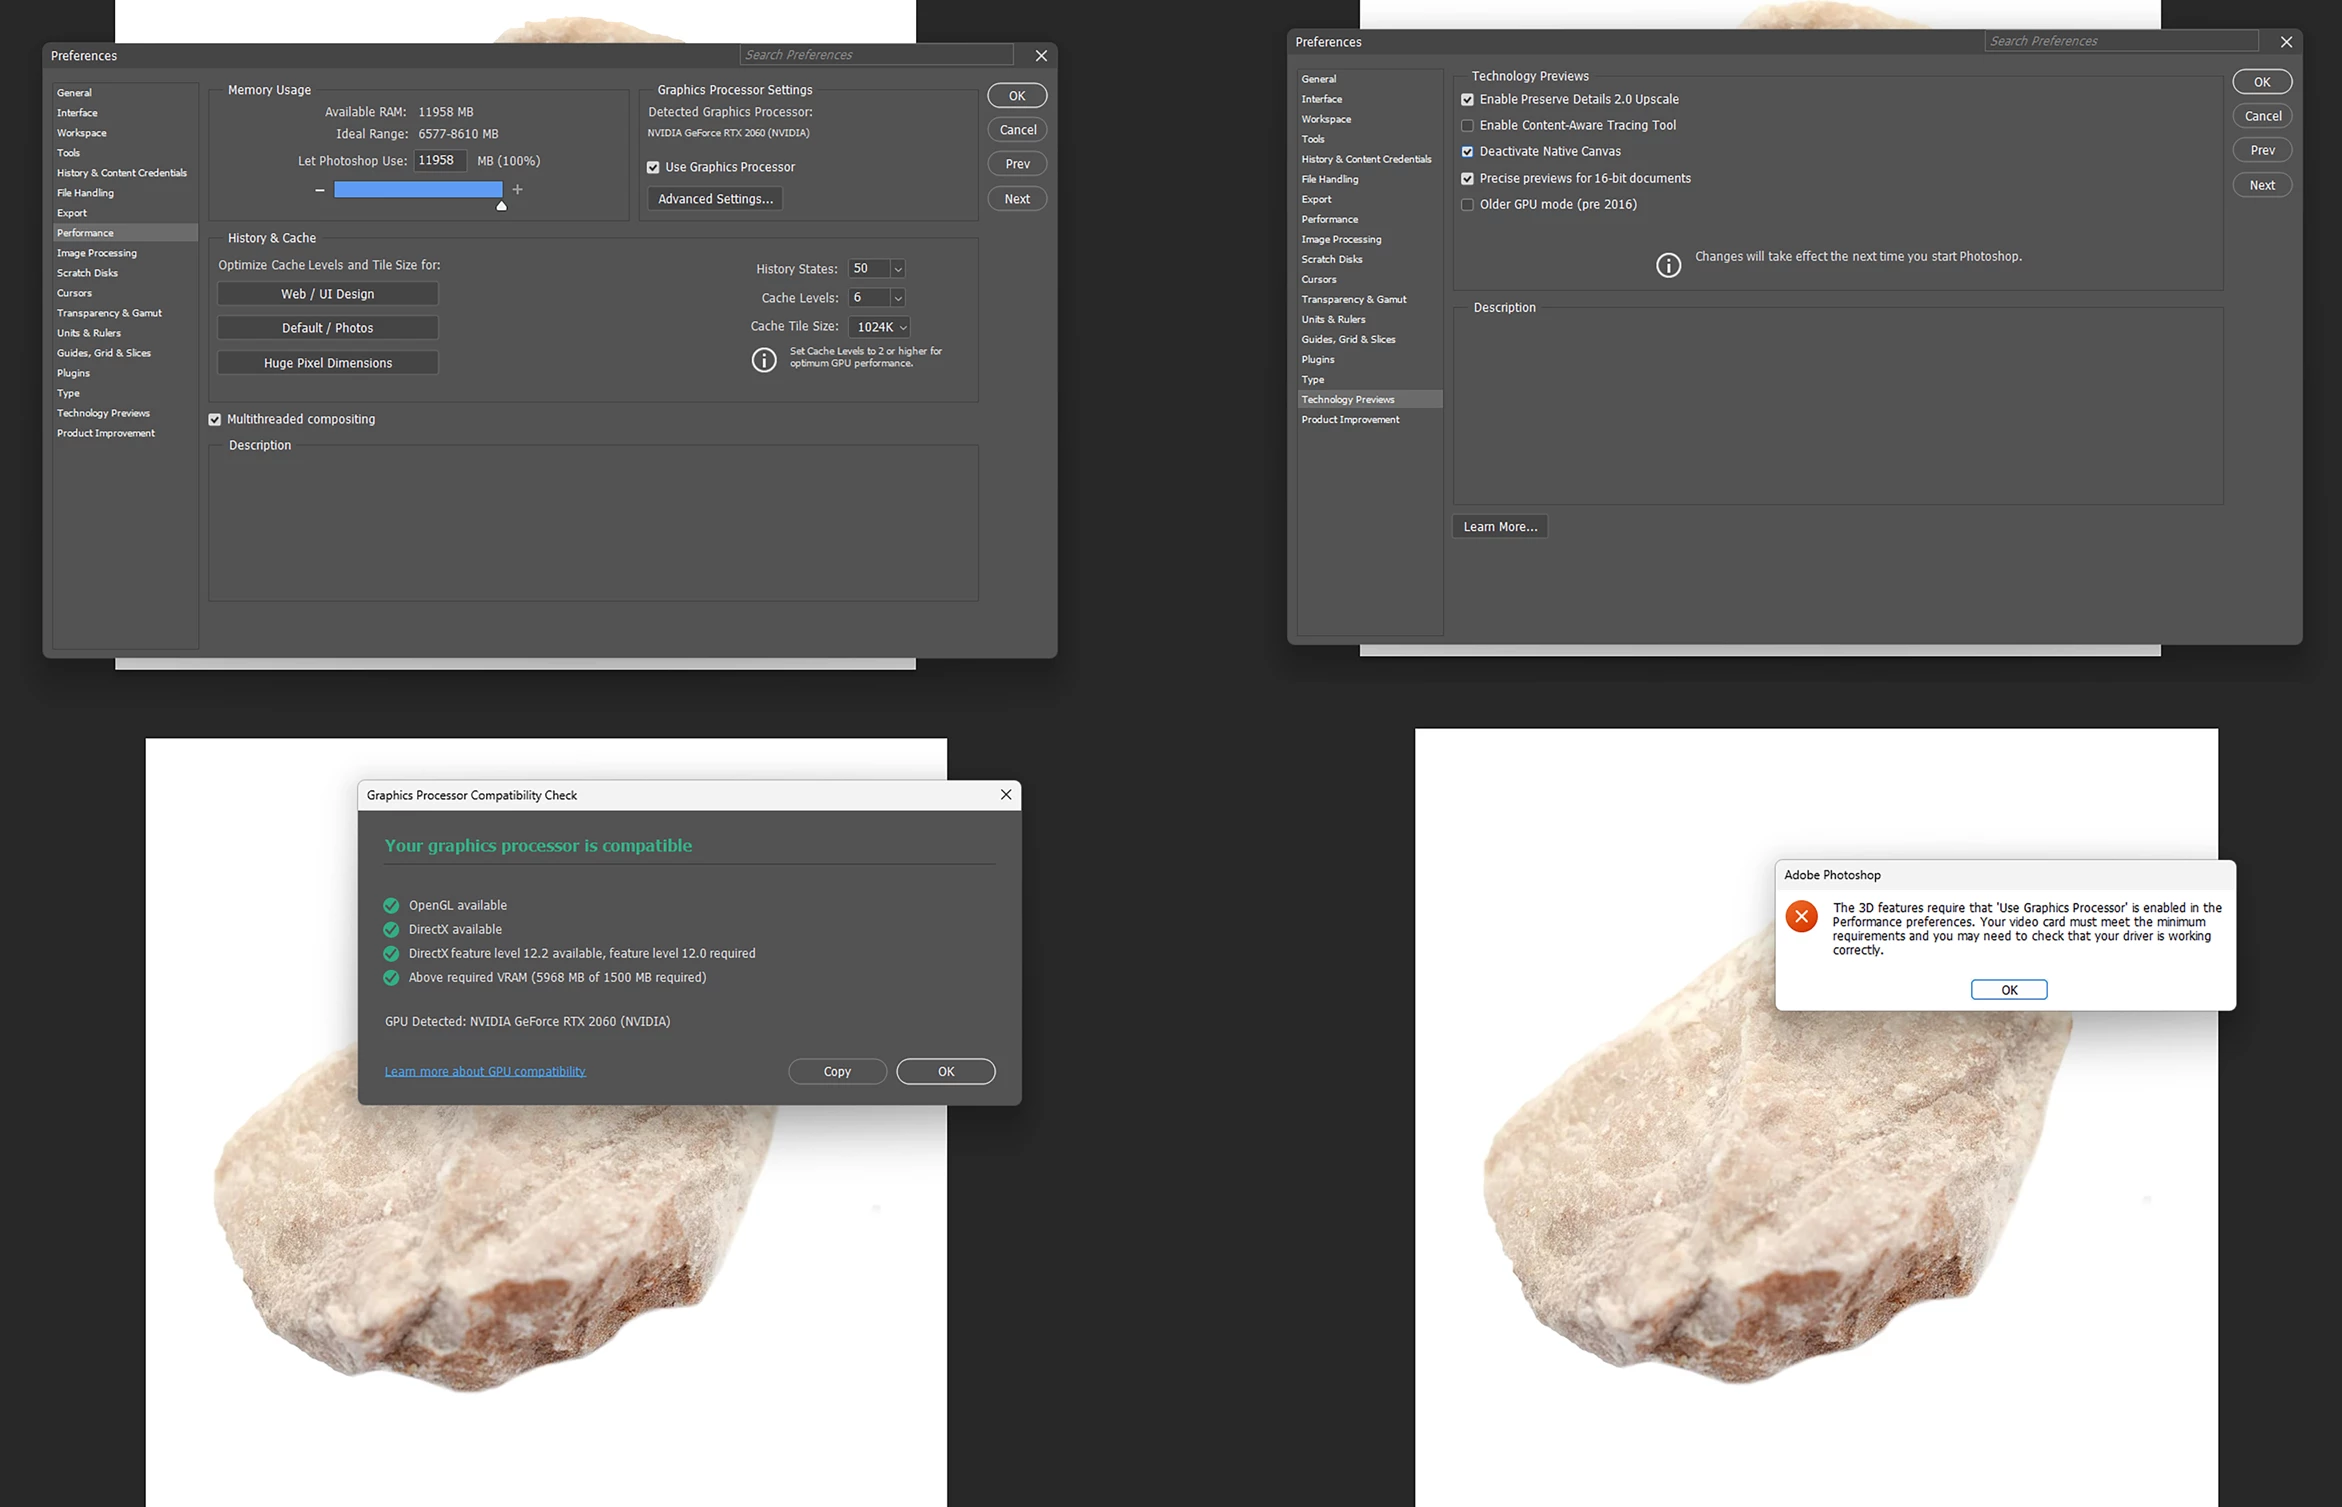Disable Multithreaded compositing checkbox
Viewport: 2342px width, 1507px height.
[215, 420]
